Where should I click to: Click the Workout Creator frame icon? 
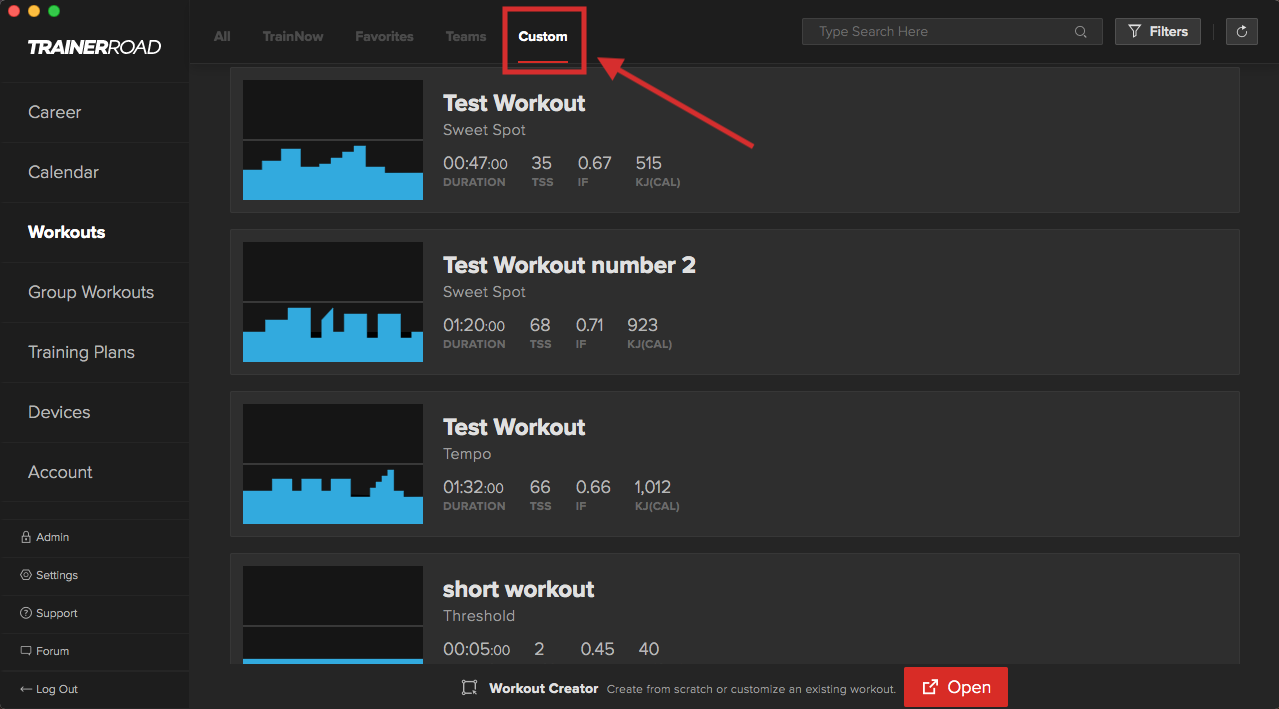pos(469,688)
